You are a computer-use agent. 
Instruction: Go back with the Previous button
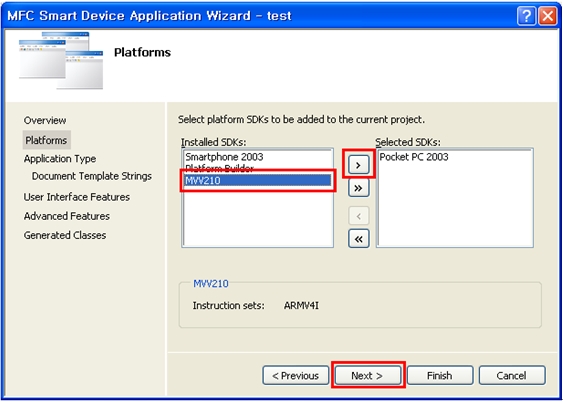pos(296,375)
